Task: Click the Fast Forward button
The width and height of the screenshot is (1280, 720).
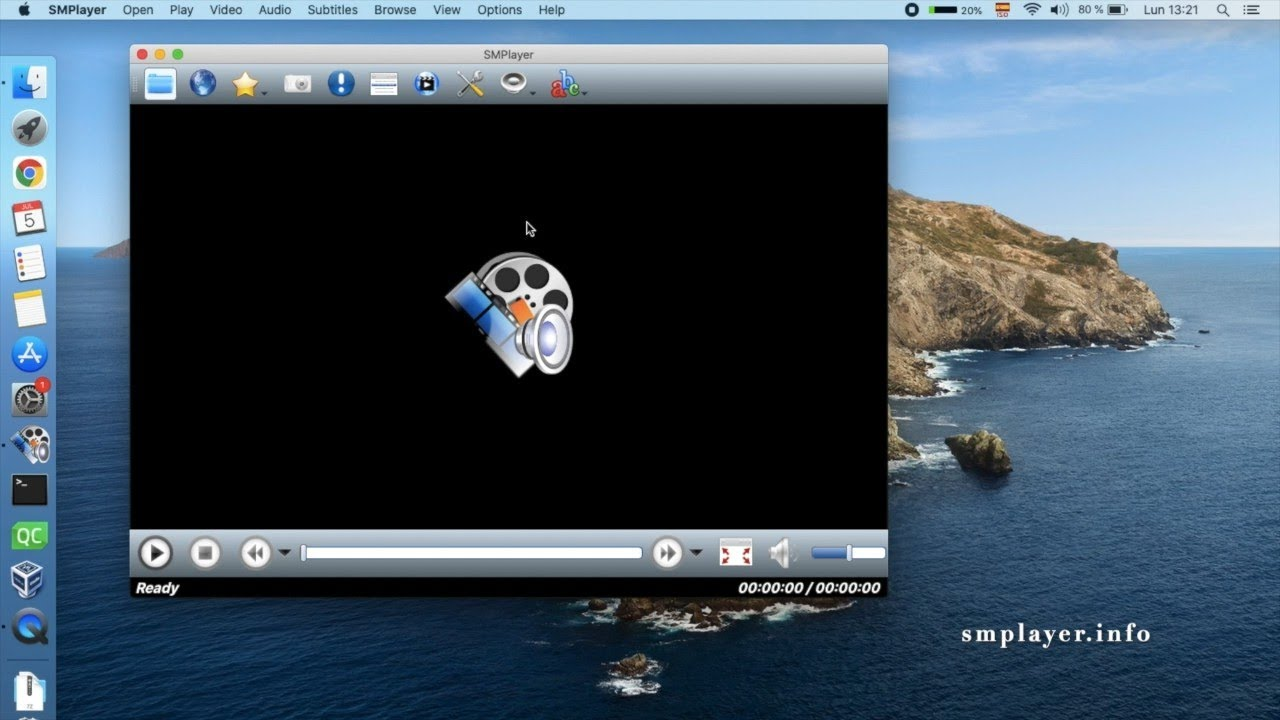Action: coord(667,553)
